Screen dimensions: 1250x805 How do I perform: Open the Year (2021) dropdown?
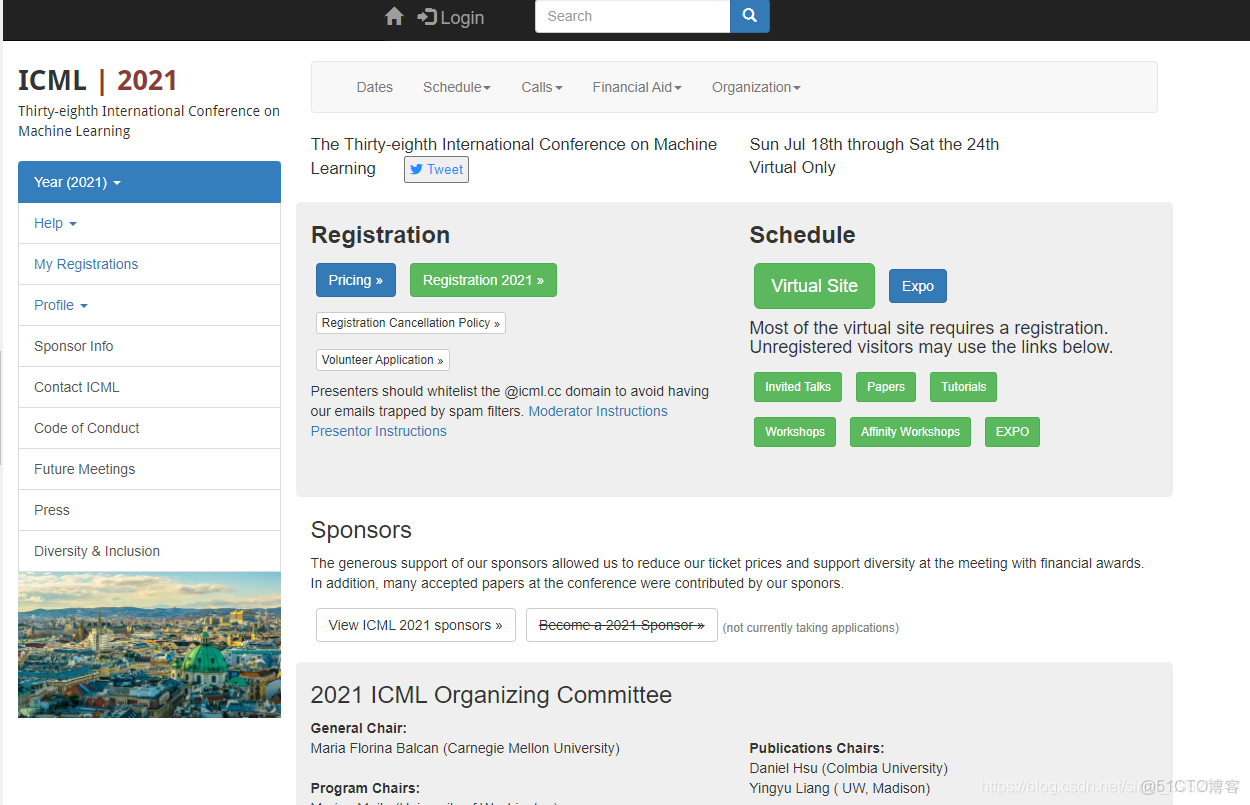[x=149, y=182]
